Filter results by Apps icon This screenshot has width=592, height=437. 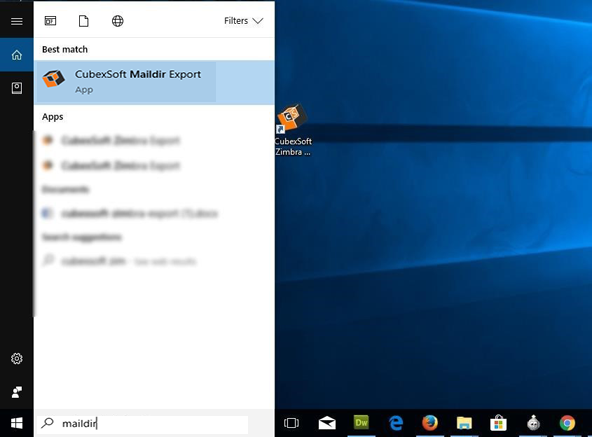(51, 21)
